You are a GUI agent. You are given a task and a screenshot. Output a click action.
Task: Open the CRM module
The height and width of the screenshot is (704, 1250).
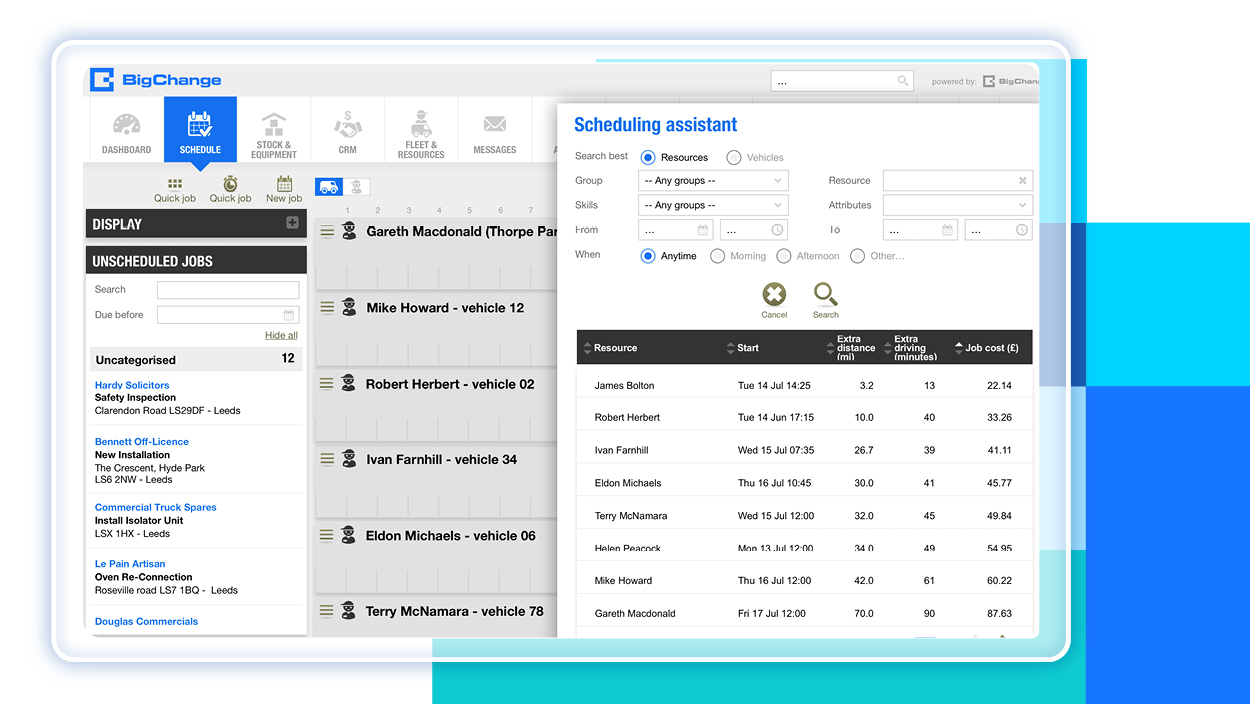[347, 130]
